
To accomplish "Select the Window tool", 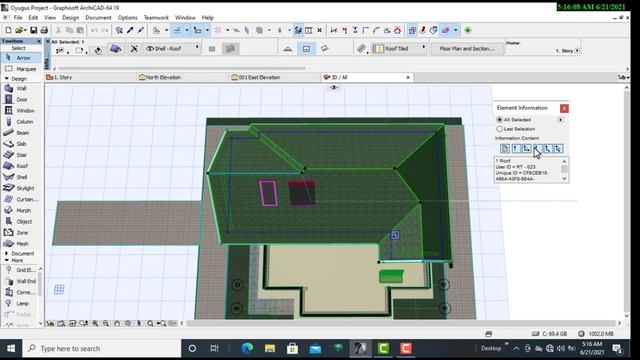I will [x=21, y=111].
